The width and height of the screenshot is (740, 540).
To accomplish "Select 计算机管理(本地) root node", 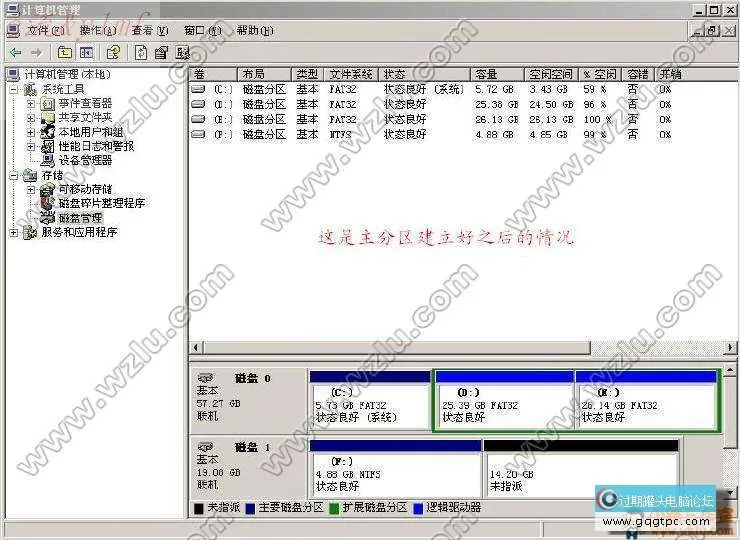I will click(67, 74).
